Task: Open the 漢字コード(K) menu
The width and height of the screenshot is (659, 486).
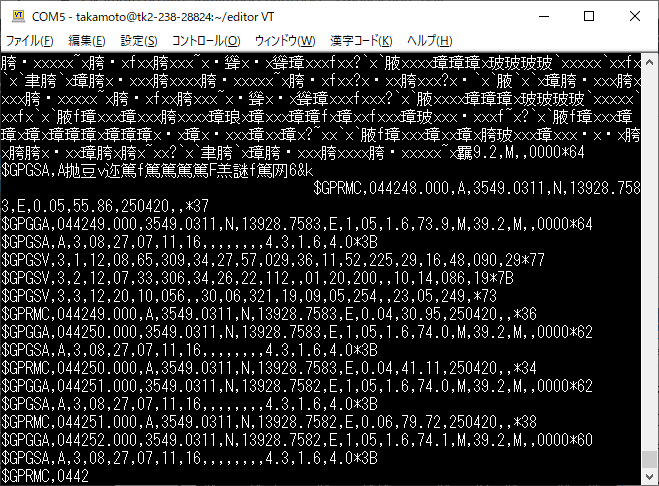Action: tap(361, 41)
